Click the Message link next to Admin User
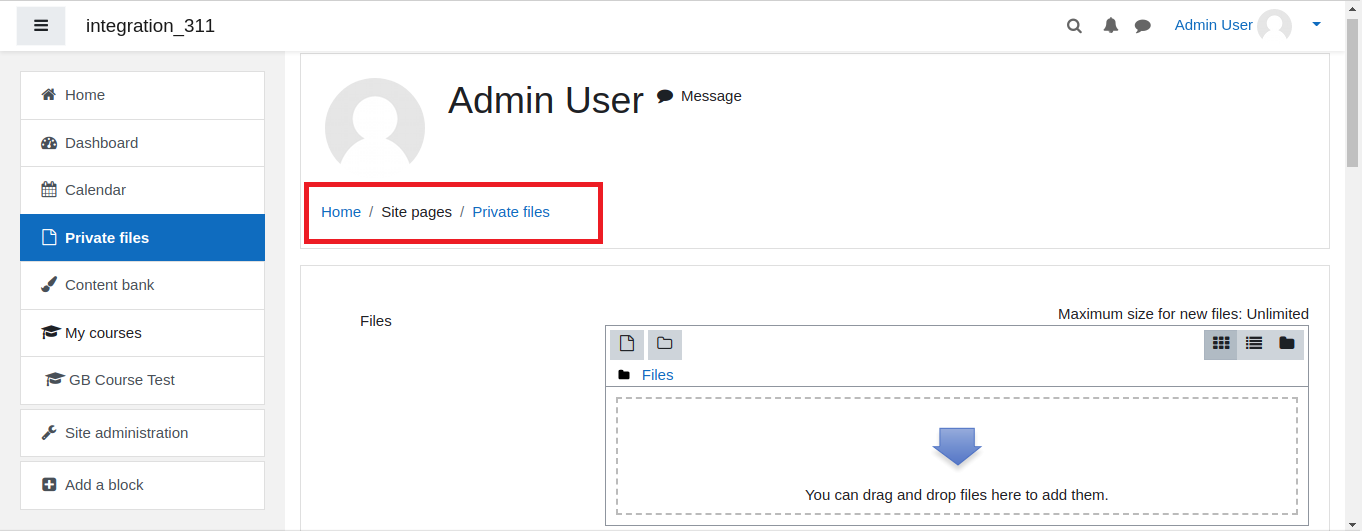The height and width of the screenshot is (531, 1362). (x=699, y=96)
